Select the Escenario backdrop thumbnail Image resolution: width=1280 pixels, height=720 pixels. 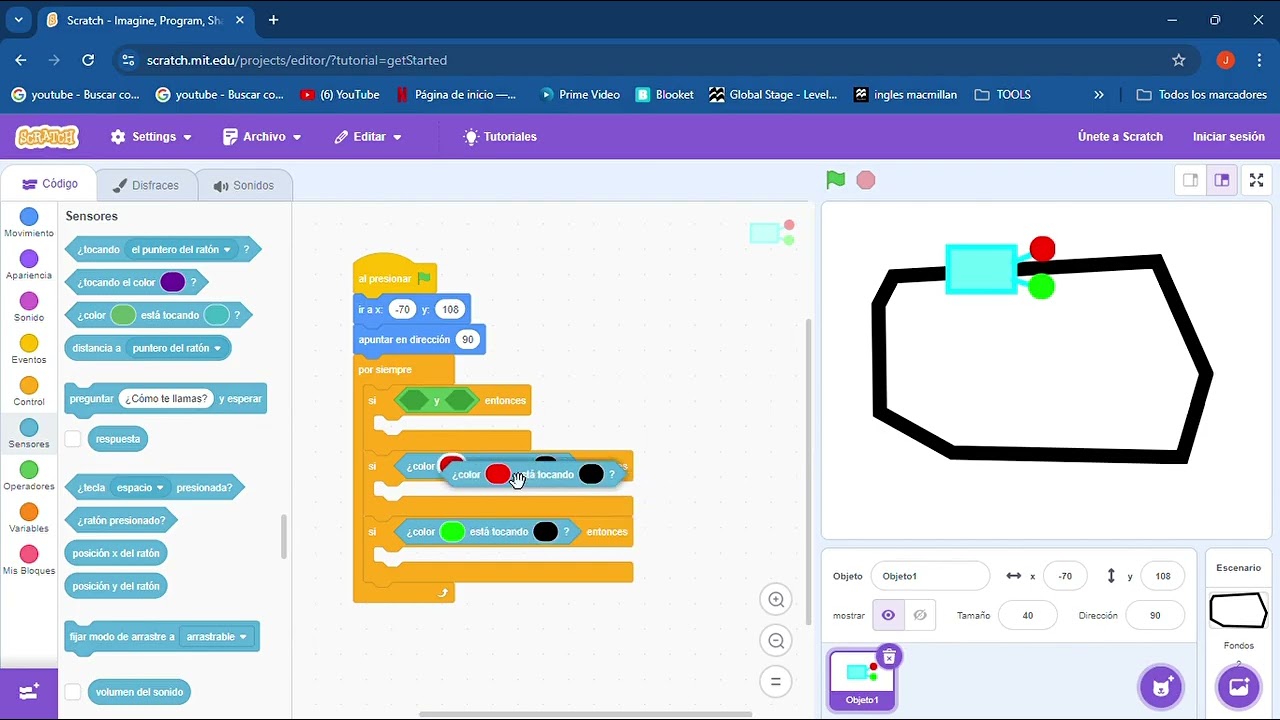1238,610
